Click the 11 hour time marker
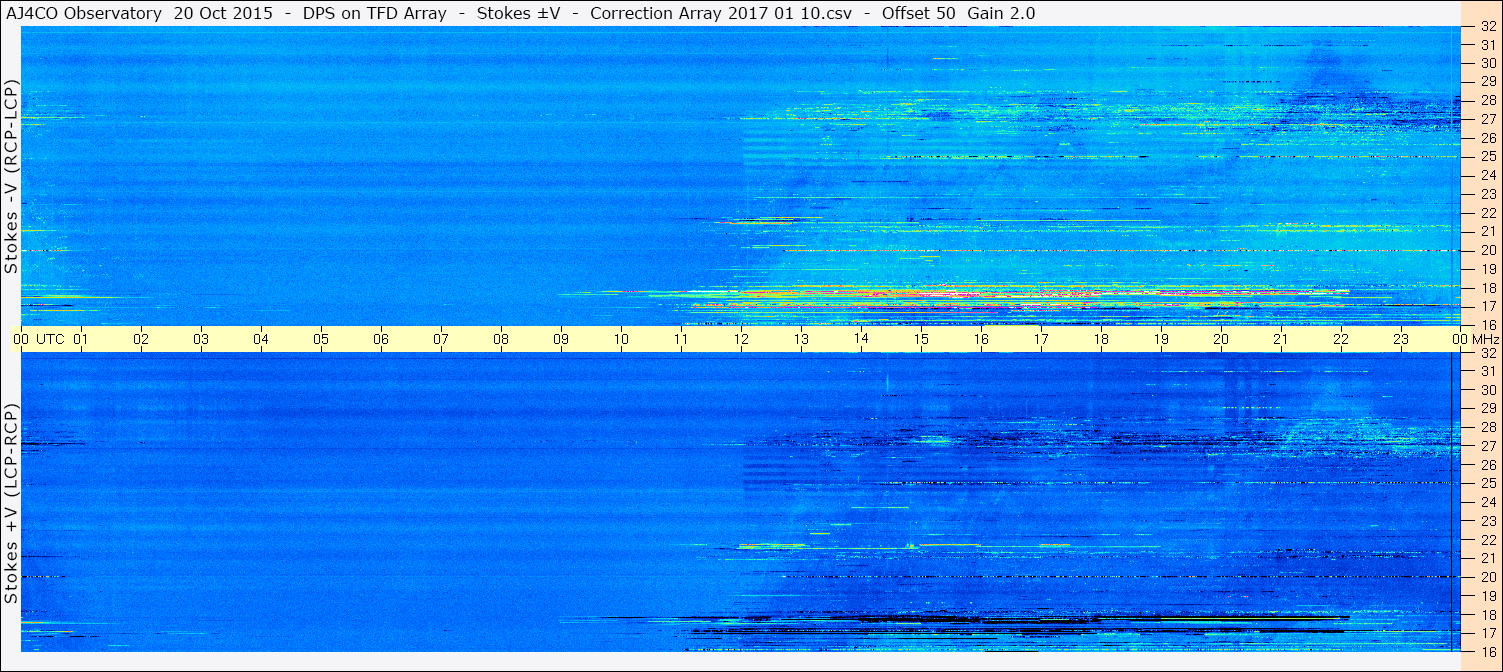 click(x=681, y=339)
